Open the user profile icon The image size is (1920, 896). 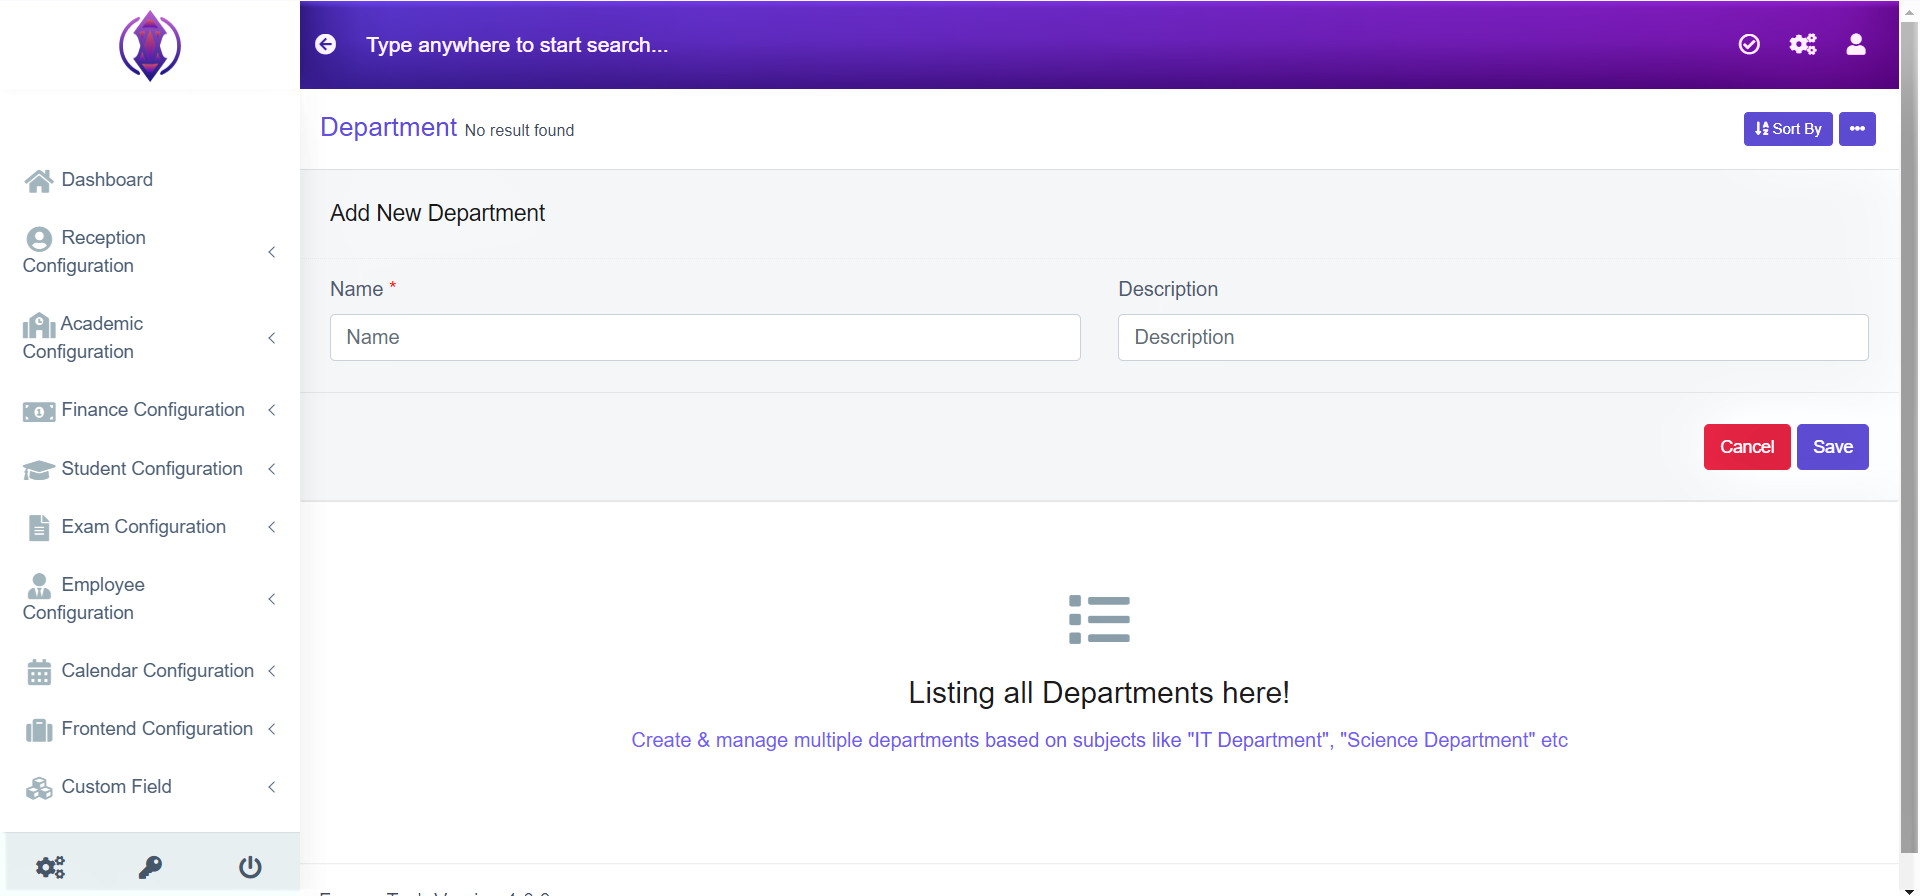(1856, 44)
